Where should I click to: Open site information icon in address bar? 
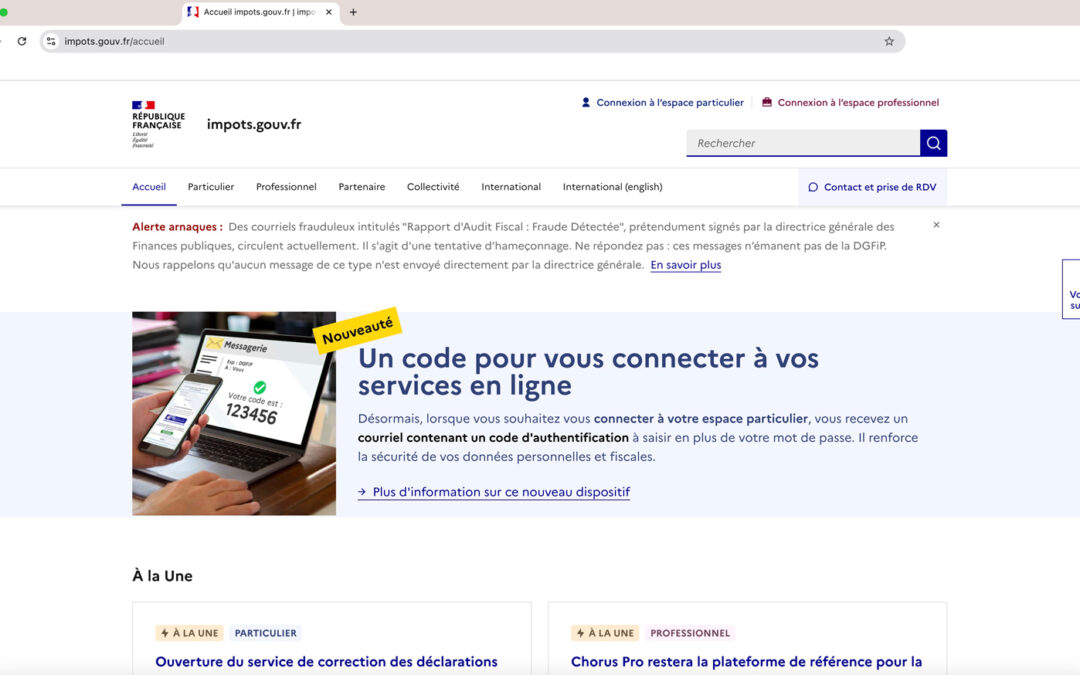pyautogui.click(x=51, y=41)
